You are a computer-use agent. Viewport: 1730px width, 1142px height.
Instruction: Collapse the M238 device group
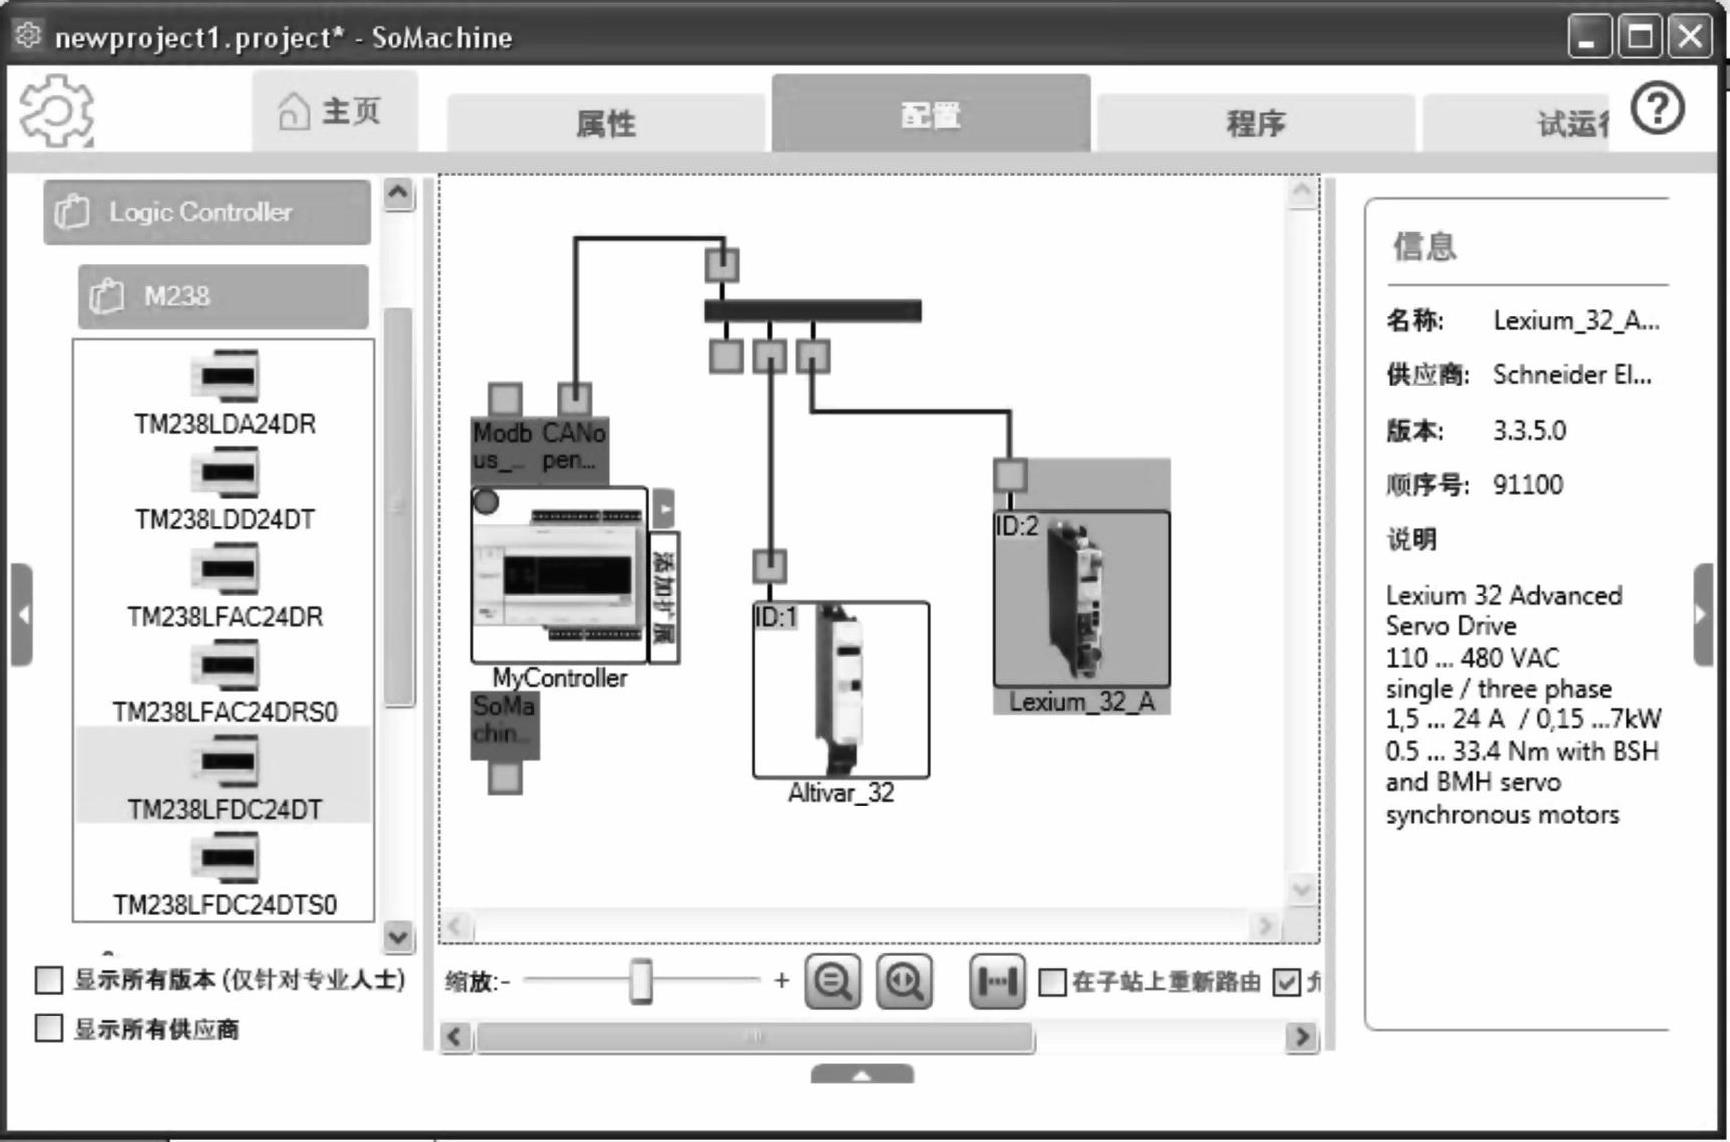click(223, 296)
